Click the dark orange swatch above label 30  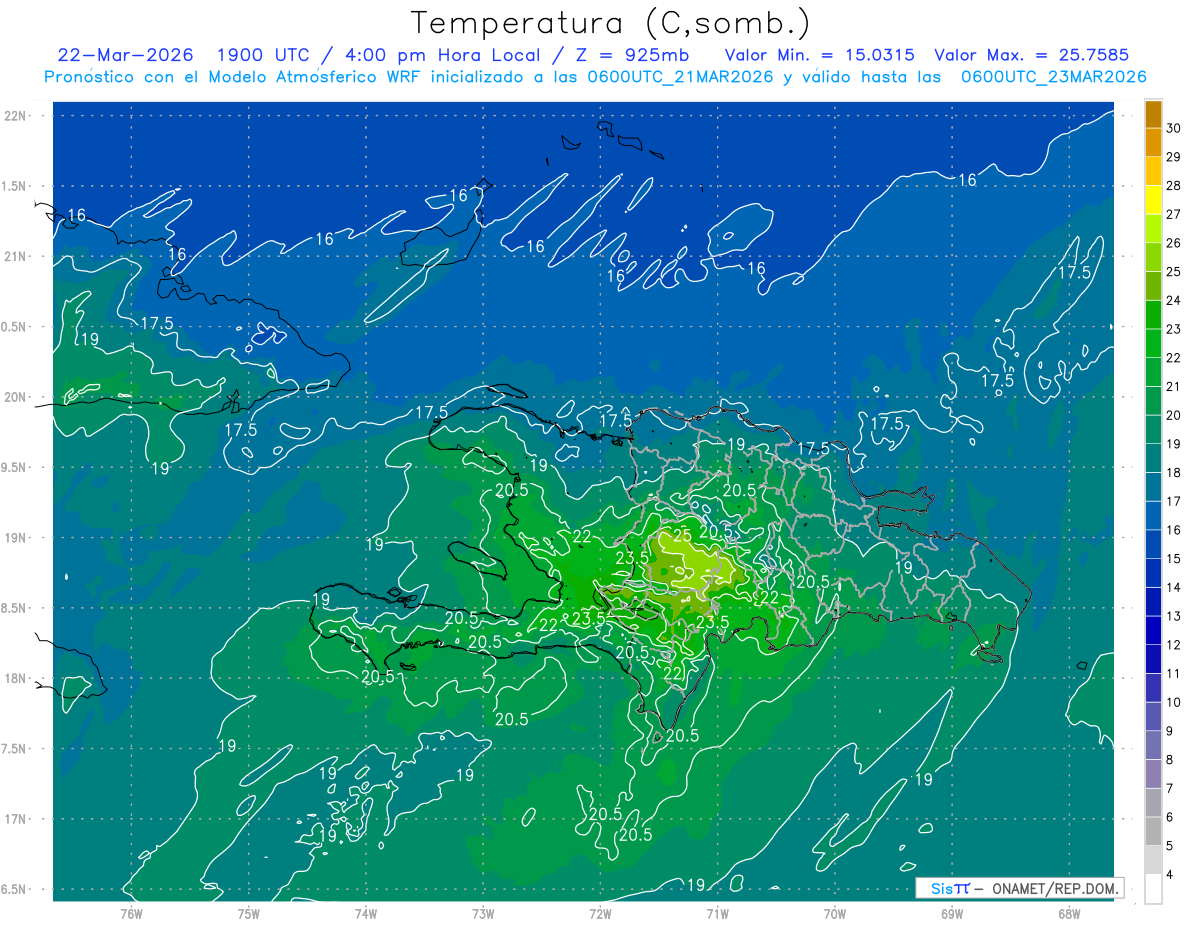[1153, 113]
